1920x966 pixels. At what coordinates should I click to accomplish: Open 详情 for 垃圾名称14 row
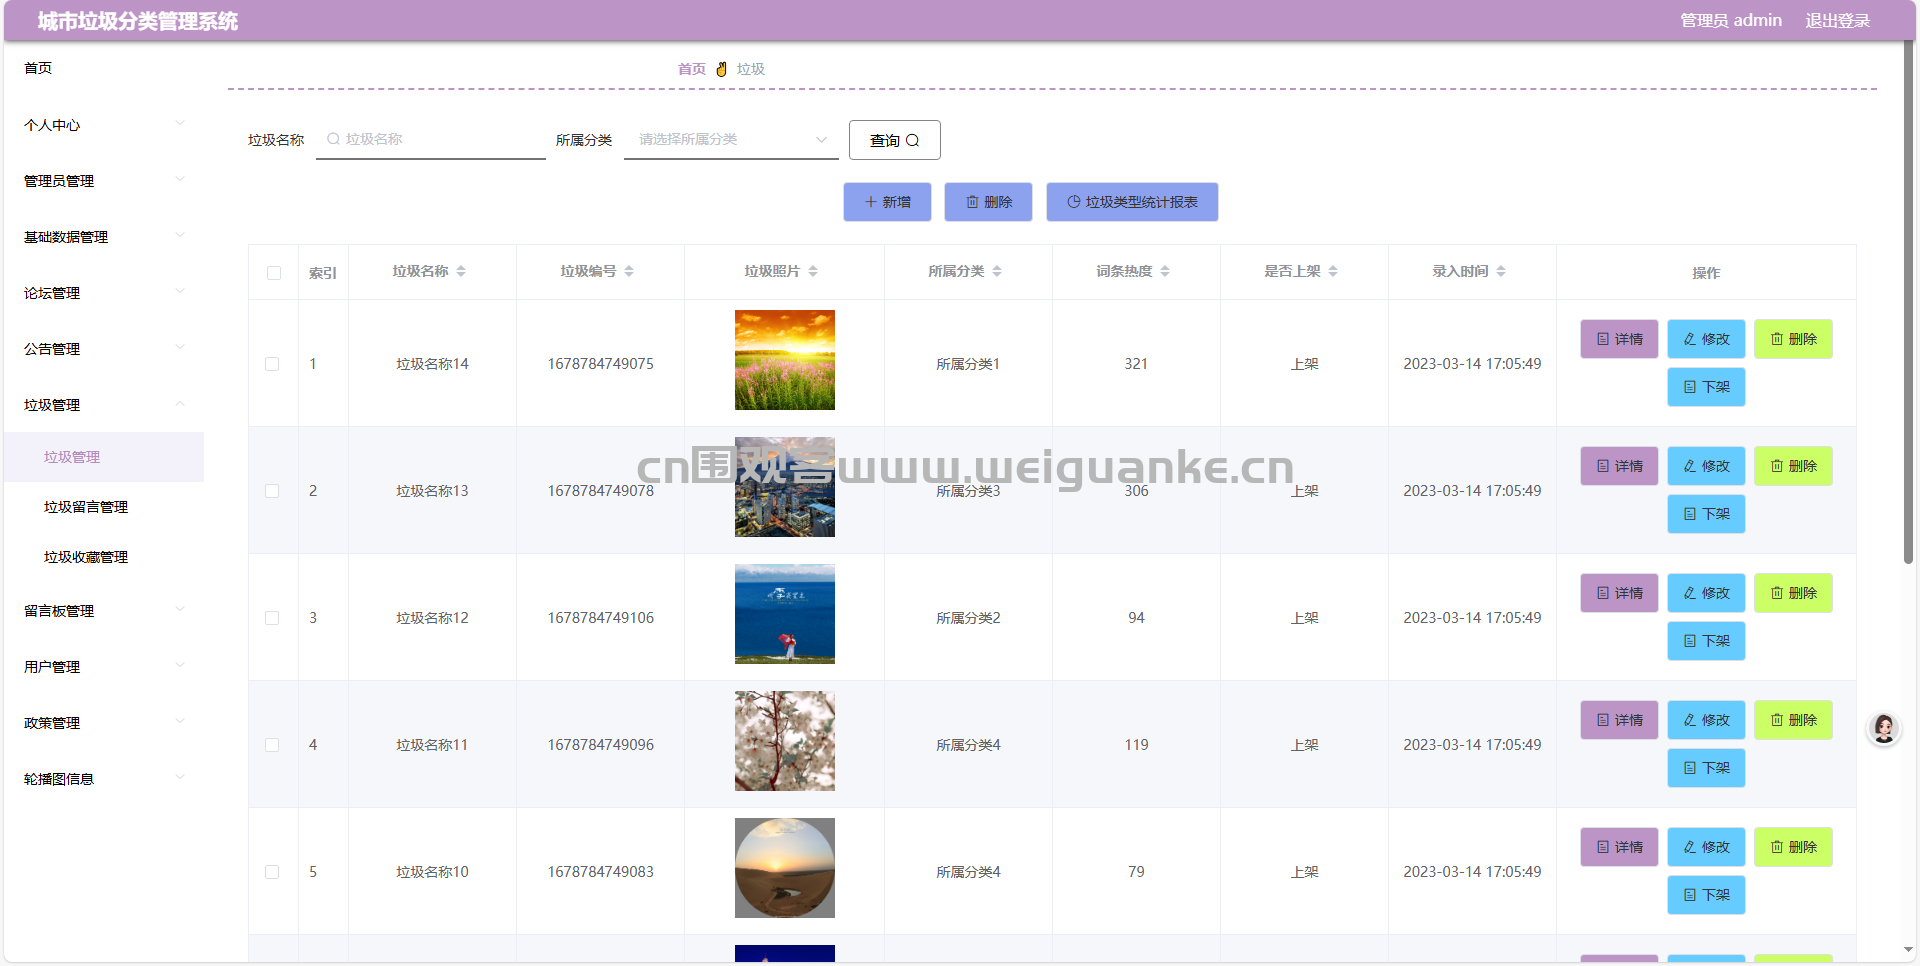[x=1619, y=339]
